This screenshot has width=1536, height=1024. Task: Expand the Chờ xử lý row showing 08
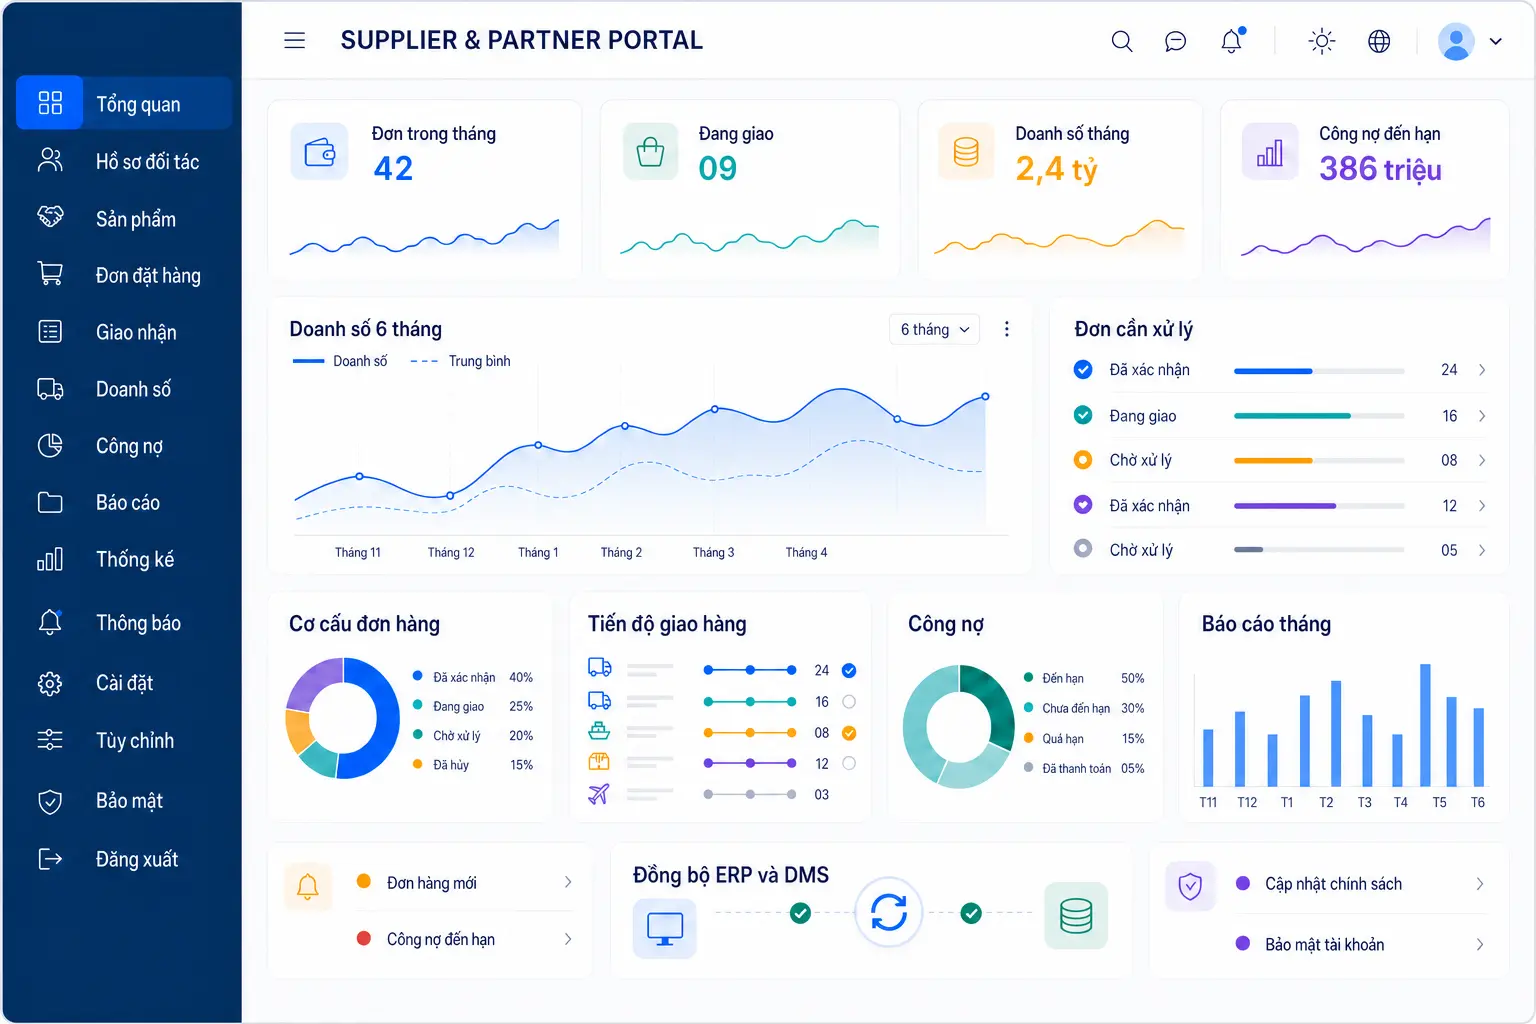click(1482, 460)
